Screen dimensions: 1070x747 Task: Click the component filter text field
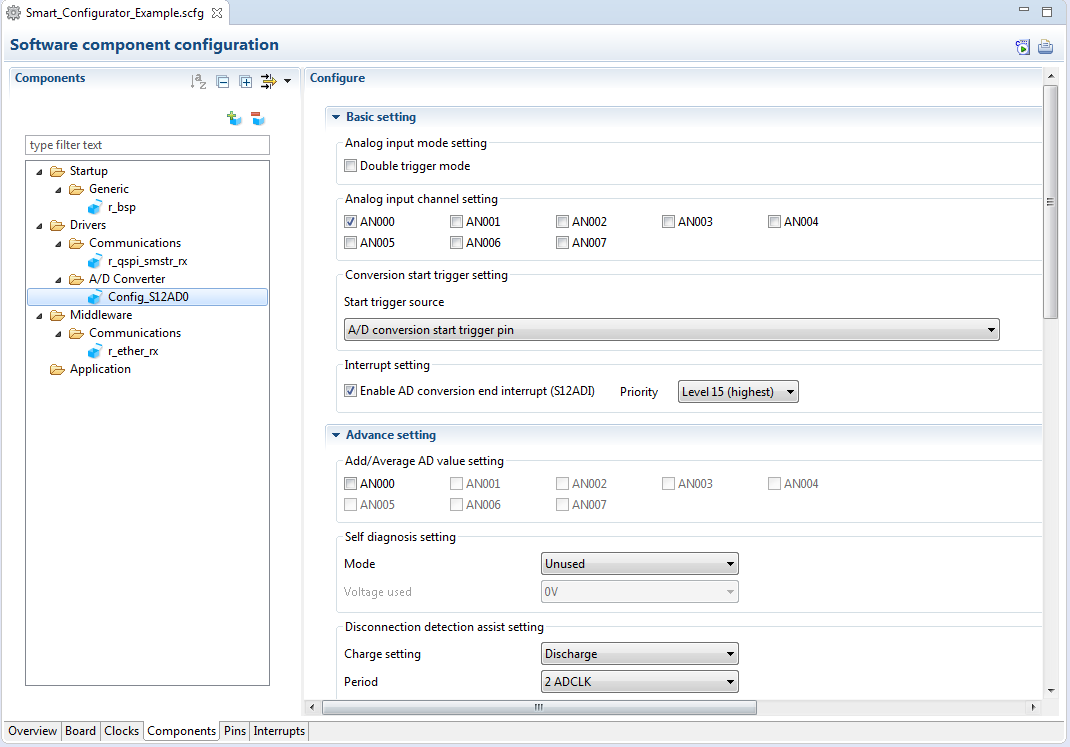coord(147,145)
